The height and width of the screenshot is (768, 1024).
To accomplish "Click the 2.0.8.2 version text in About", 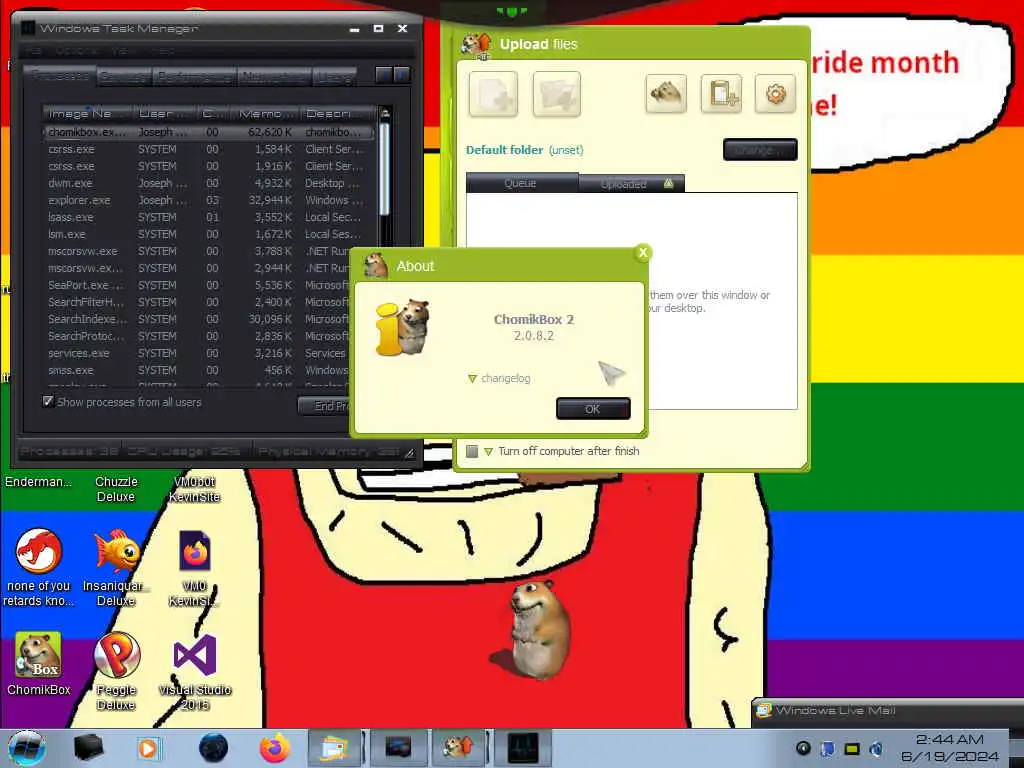I will [x=534, y=336].
